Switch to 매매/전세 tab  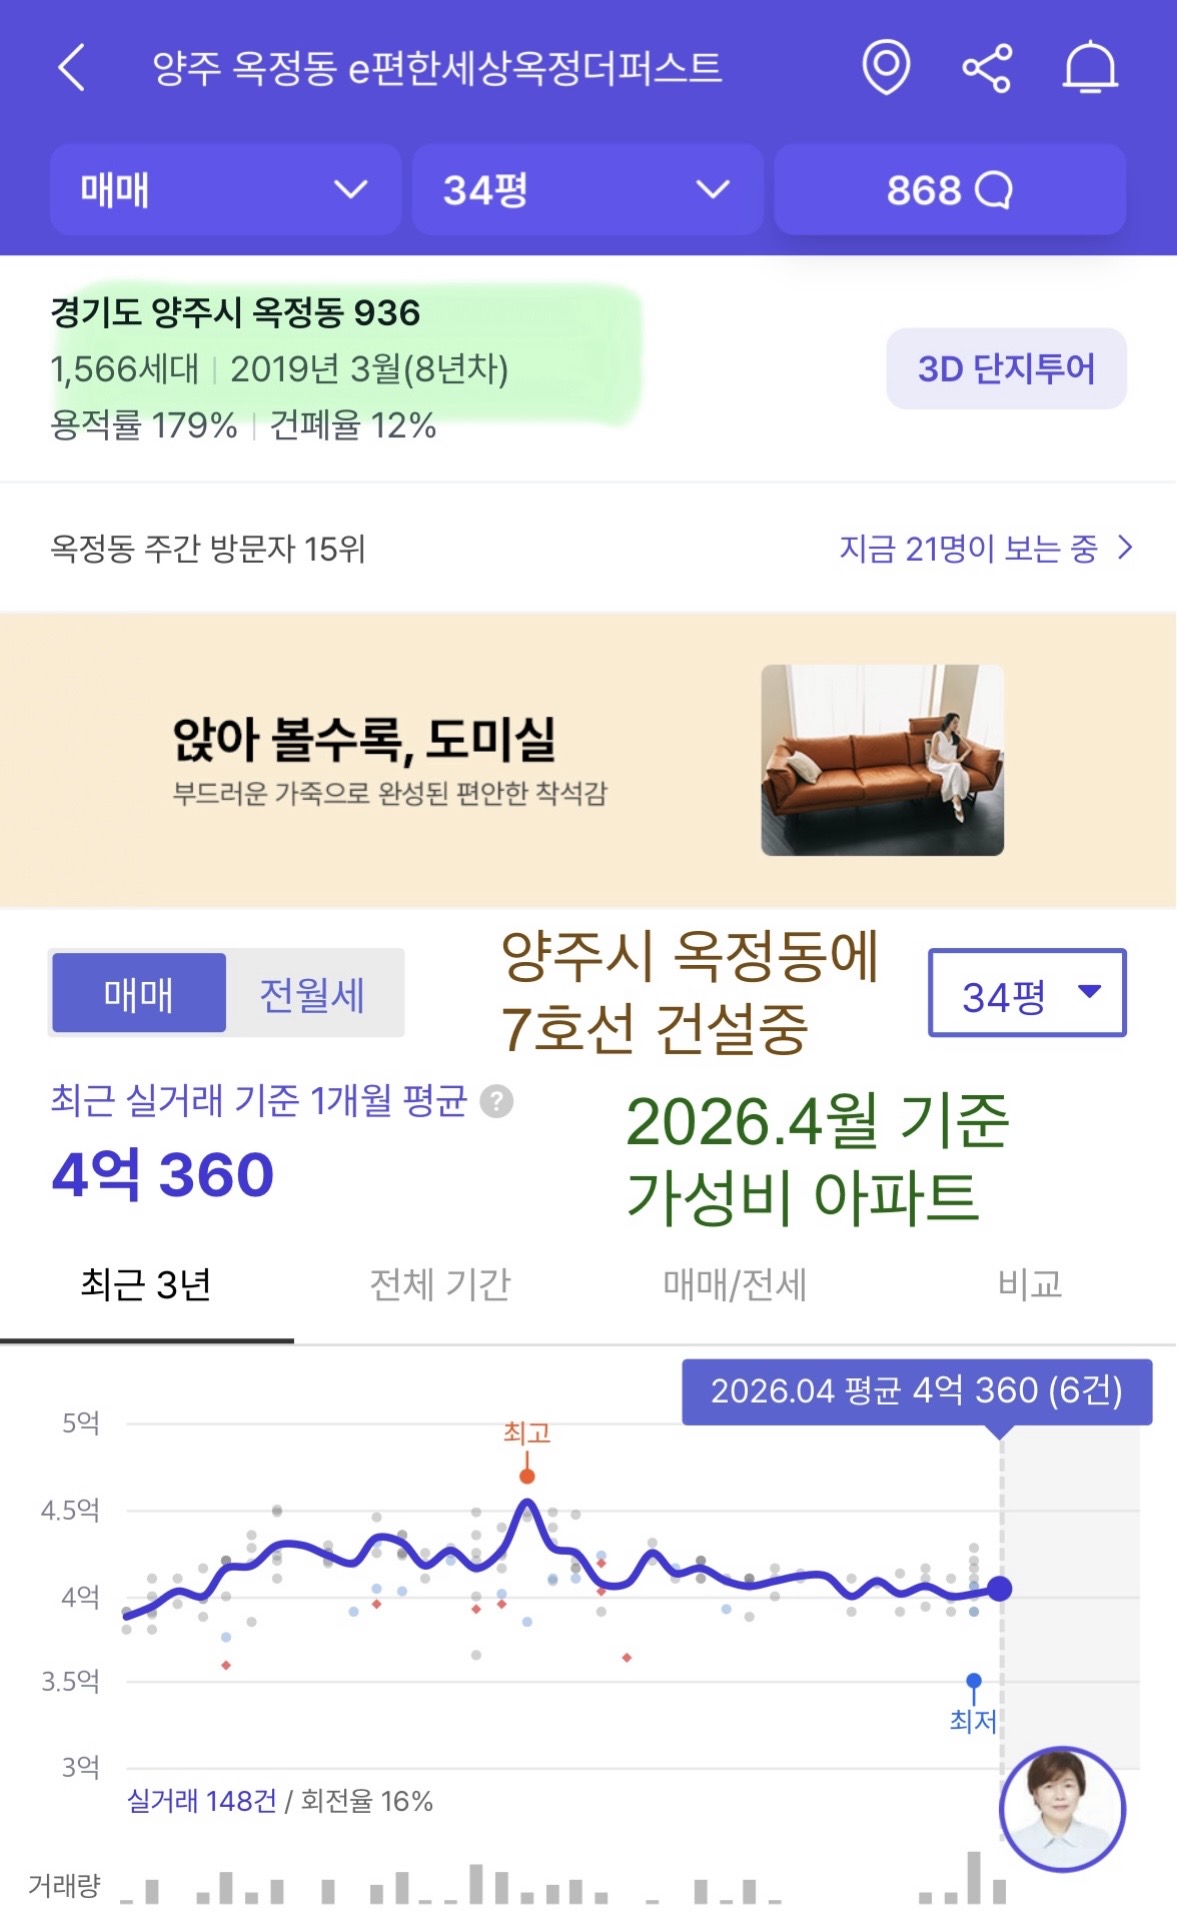click(x=735, y=1285)
